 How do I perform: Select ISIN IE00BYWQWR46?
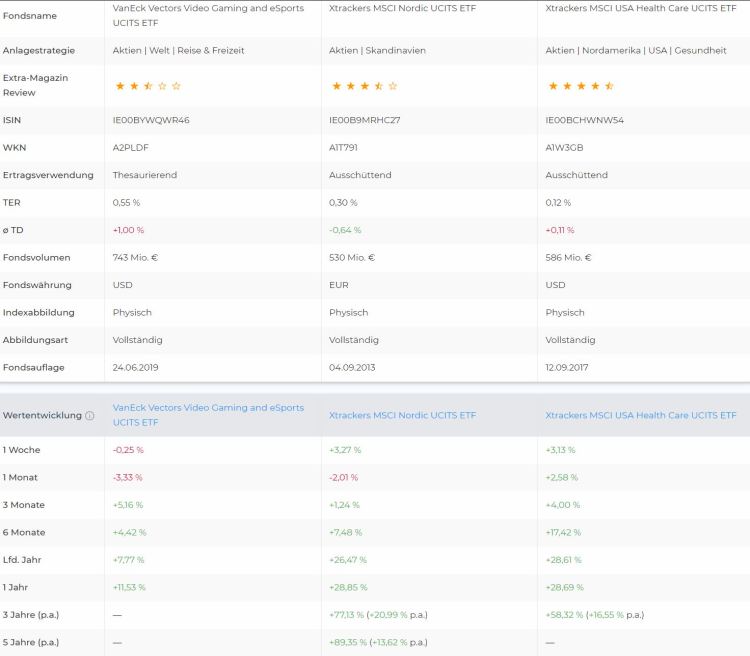pos(151,120)
